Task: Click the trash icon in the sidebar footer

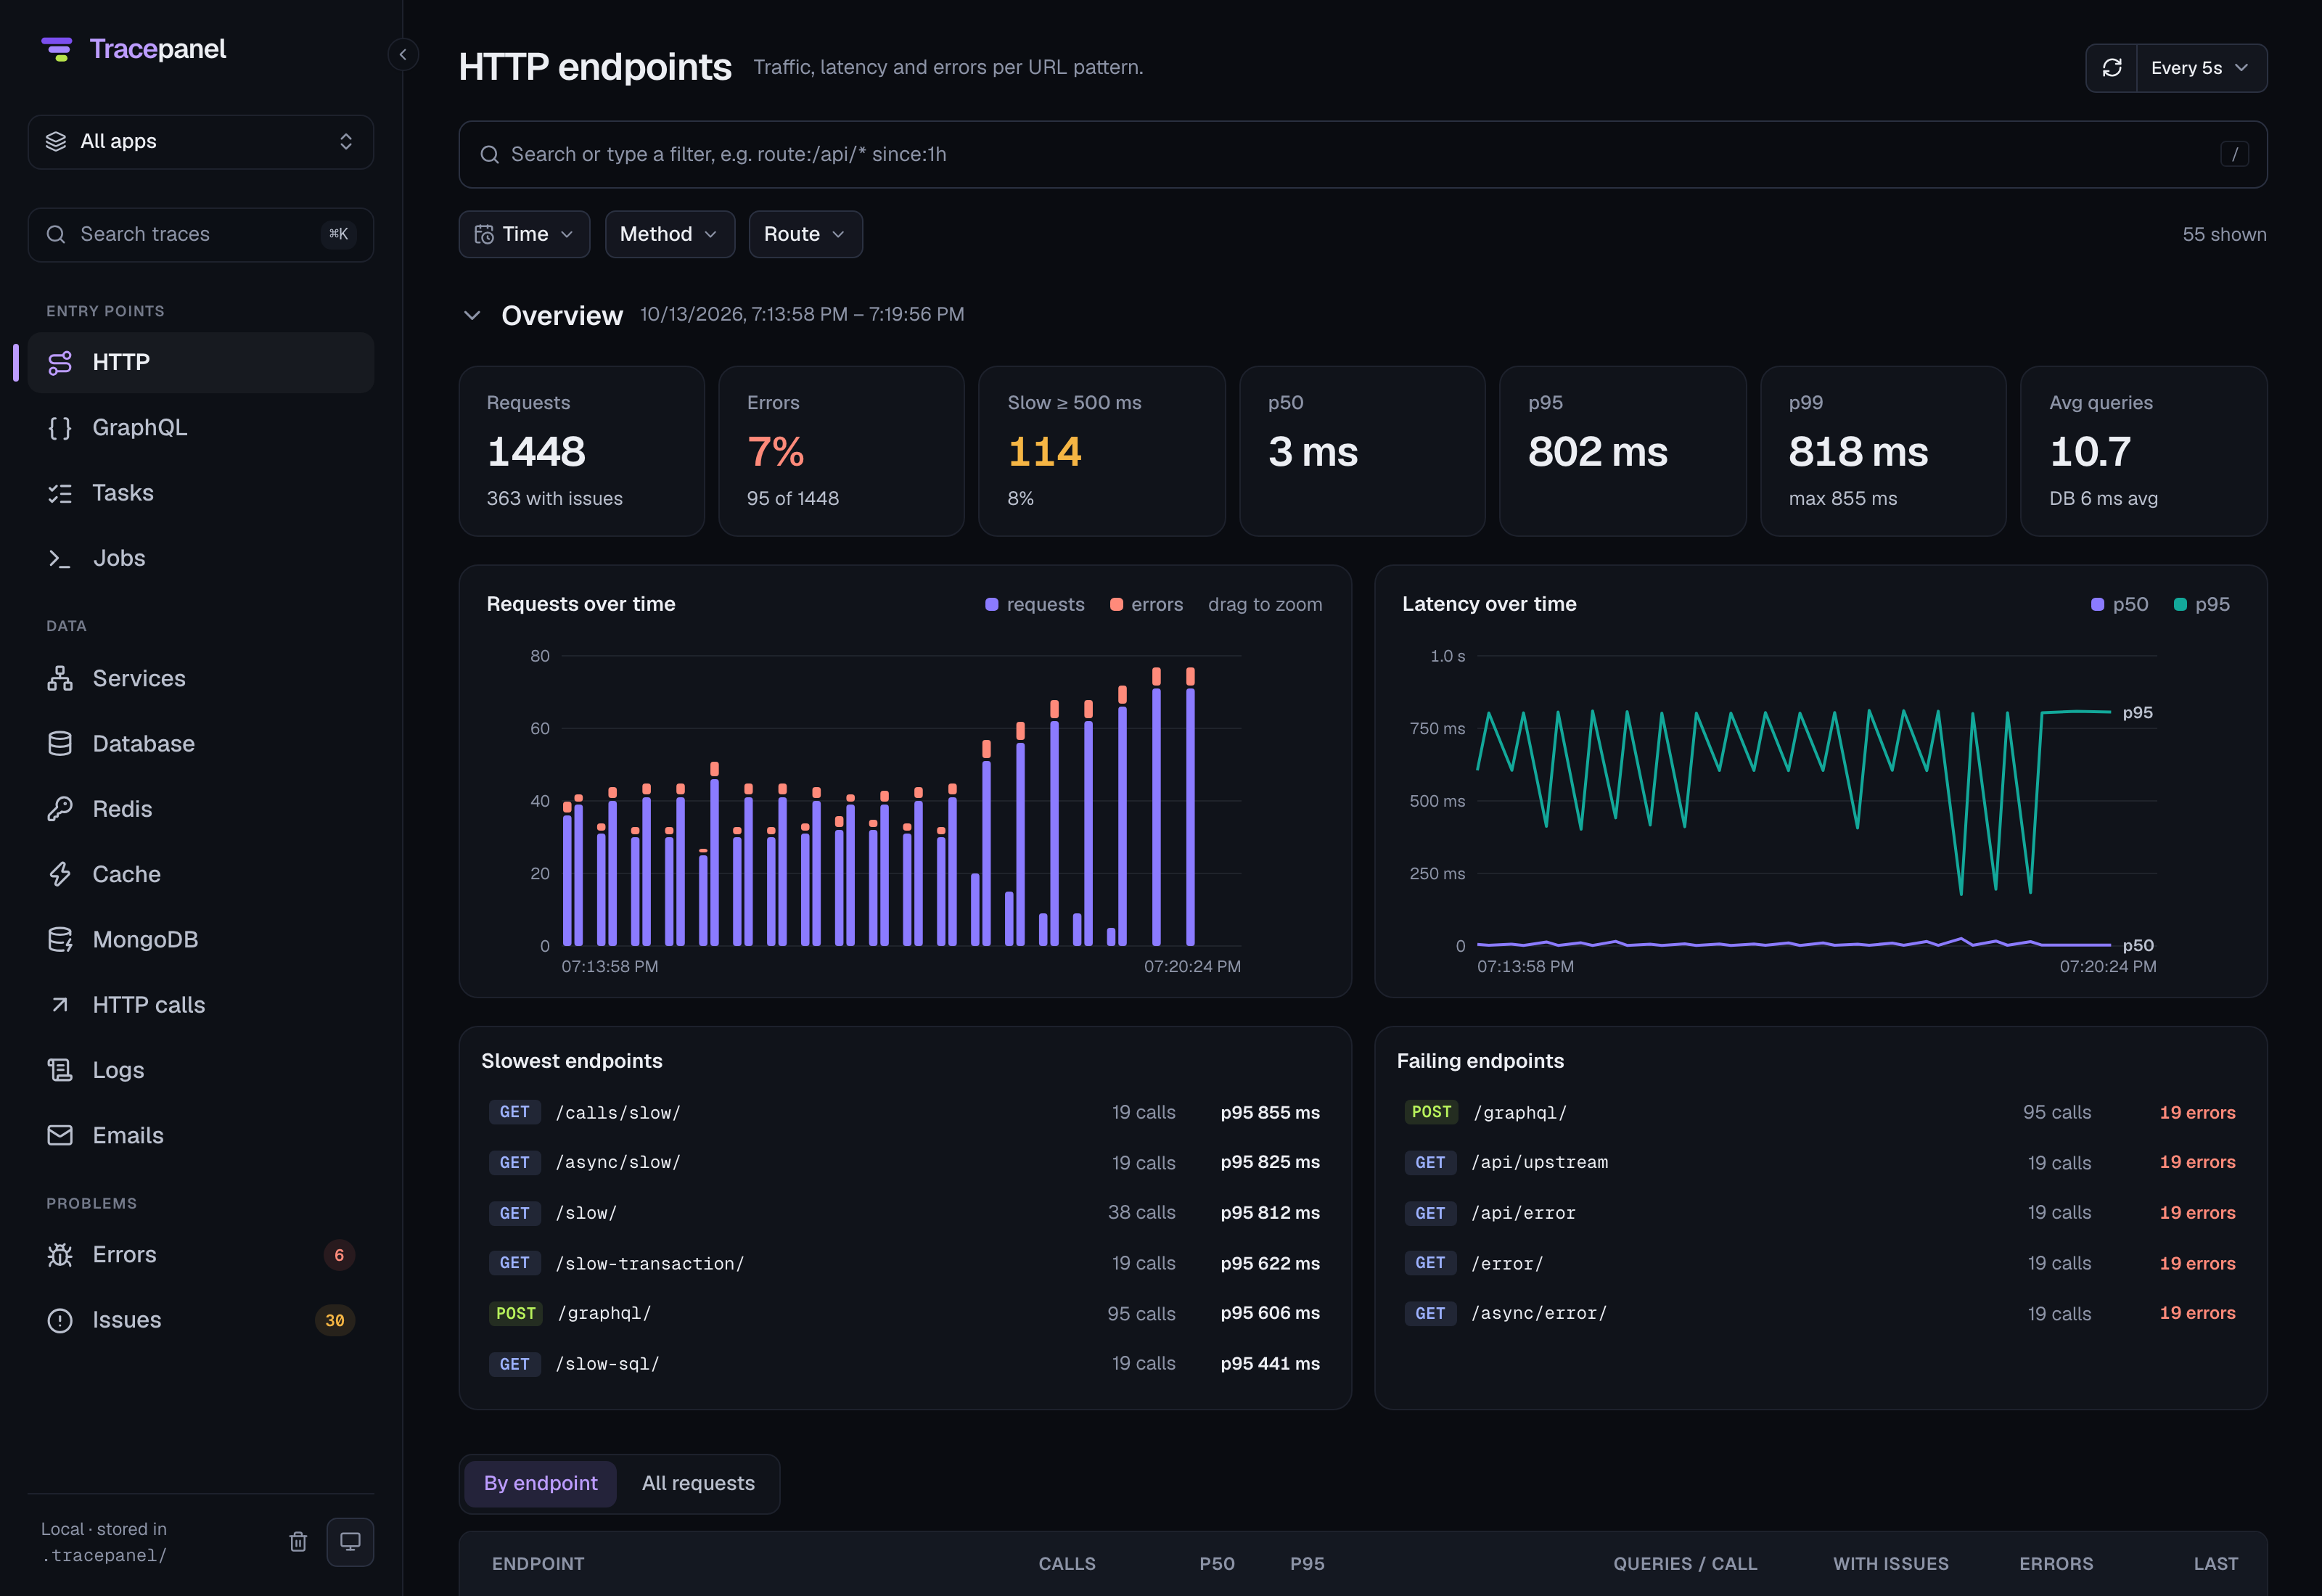Action: (298, 1541)
